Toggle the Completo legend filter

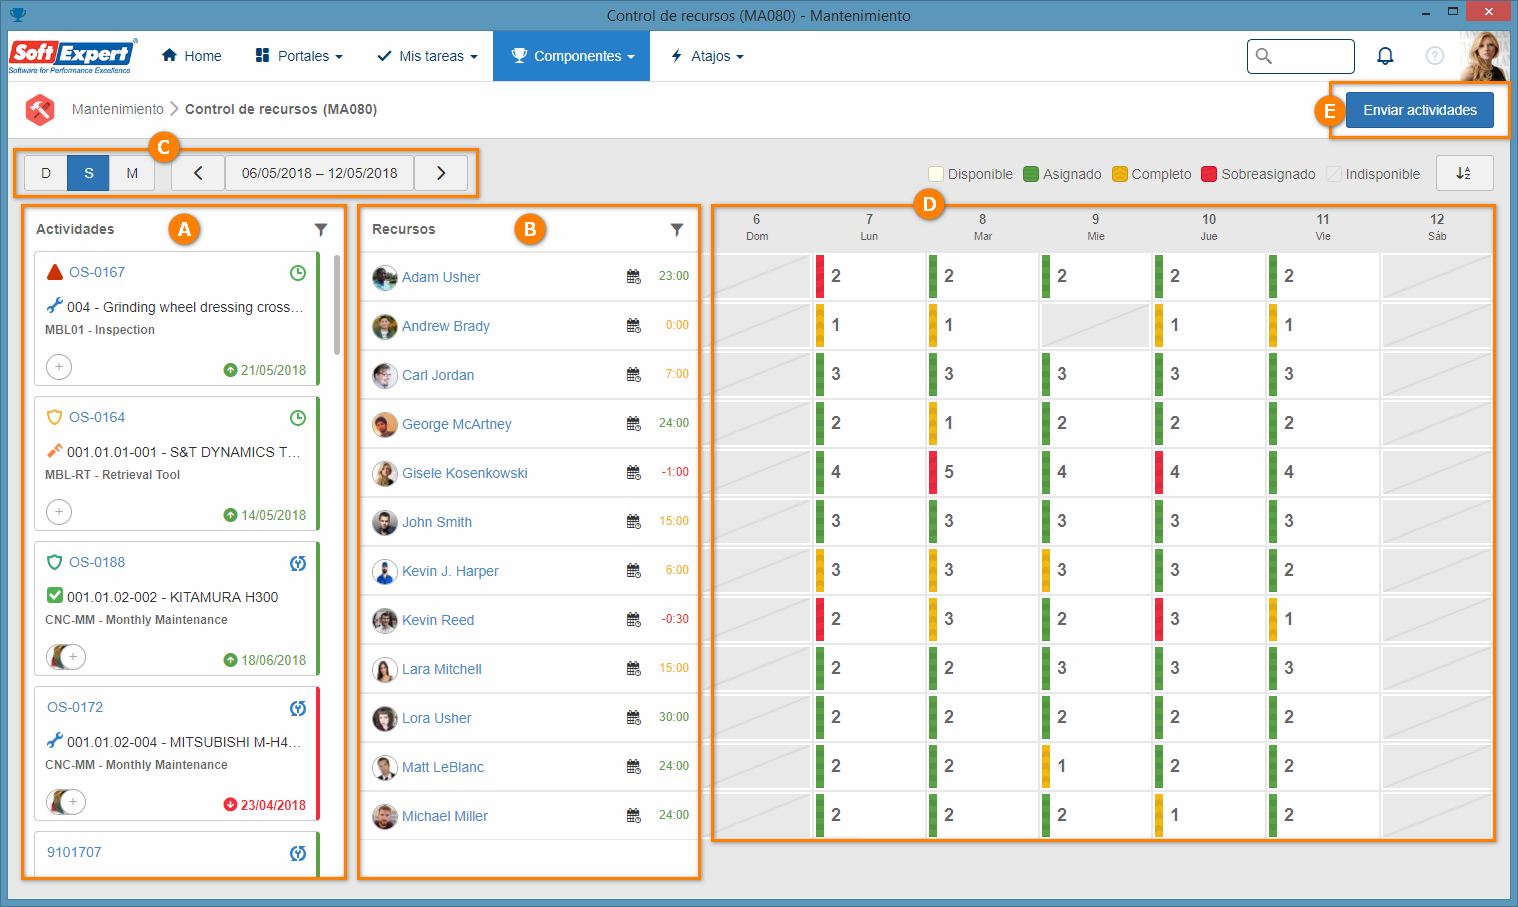(x=1151, y=174)
